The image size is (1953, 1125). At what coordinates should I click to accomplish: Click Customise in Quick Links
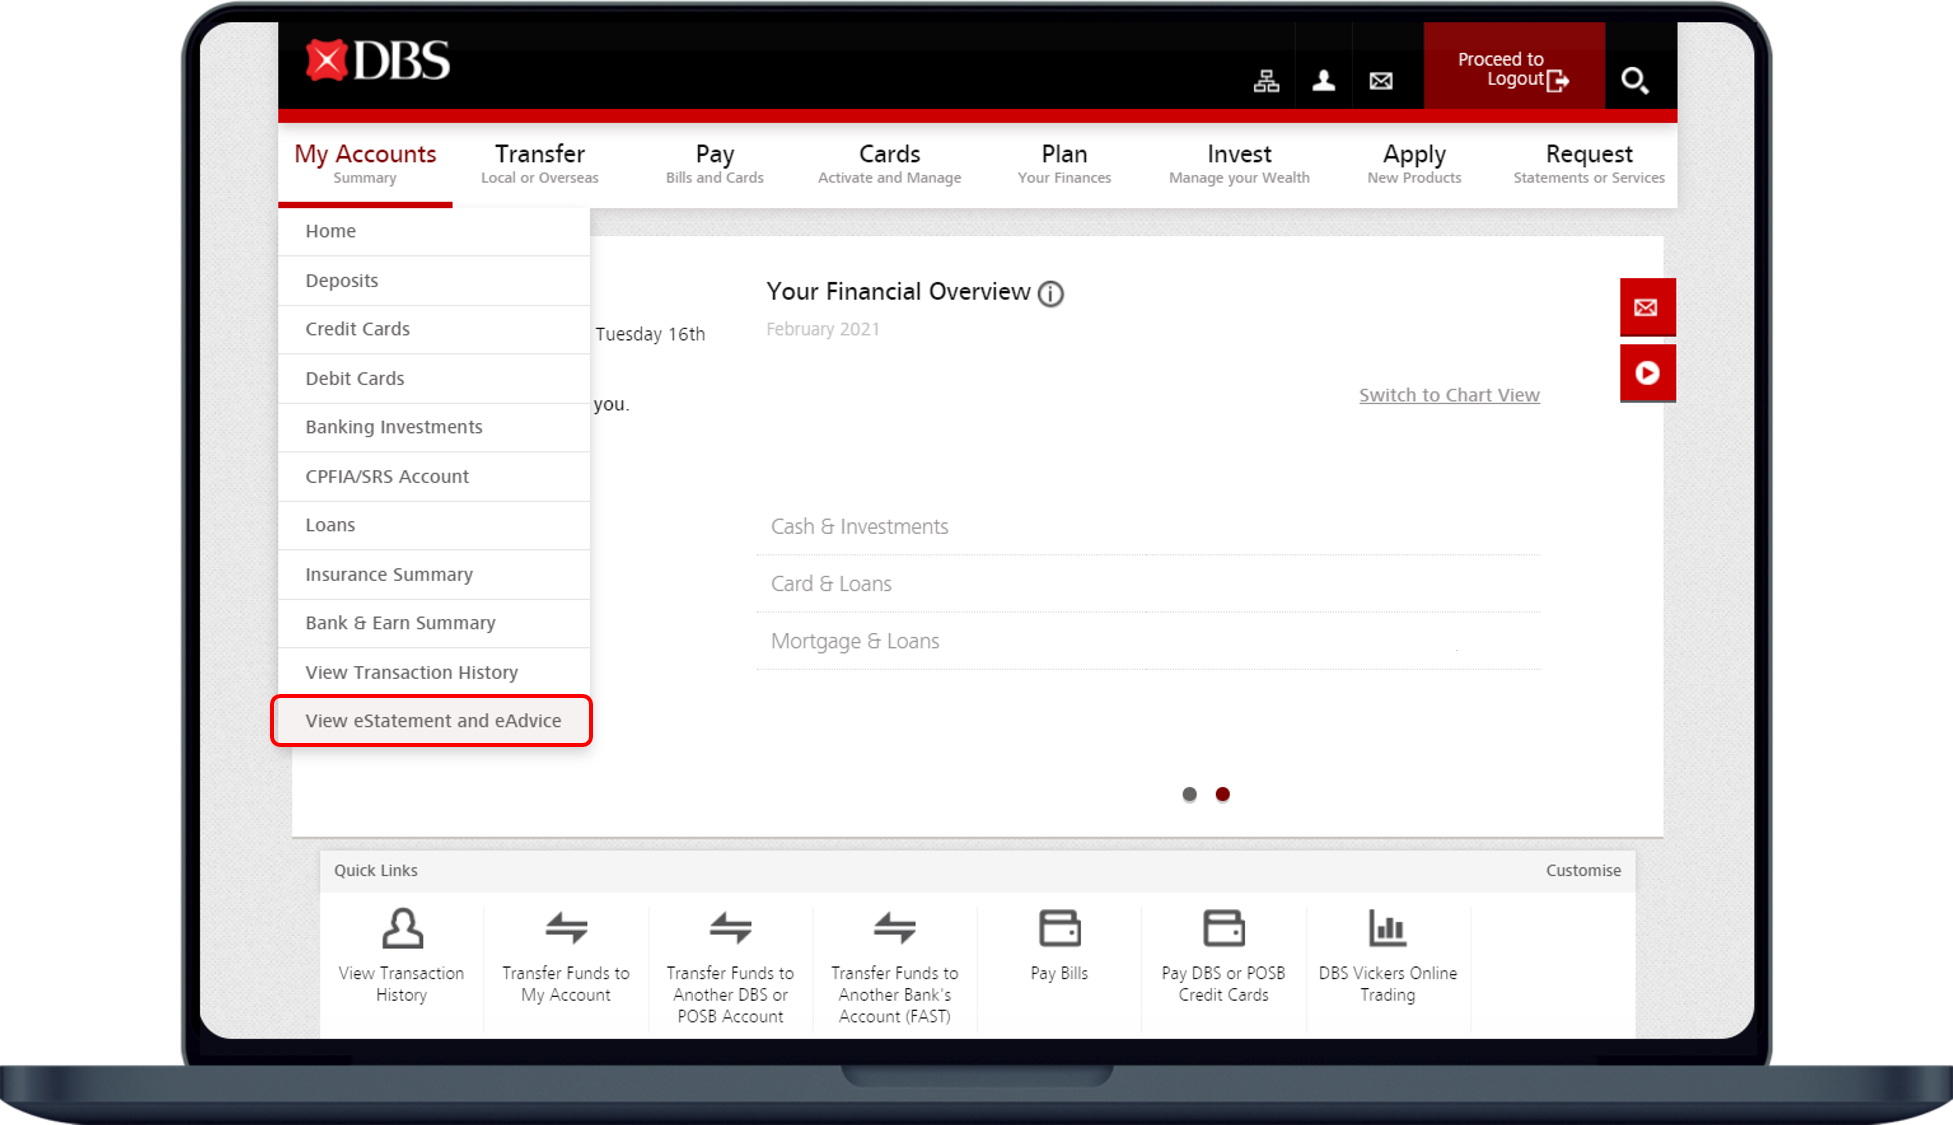[1583, 871]
